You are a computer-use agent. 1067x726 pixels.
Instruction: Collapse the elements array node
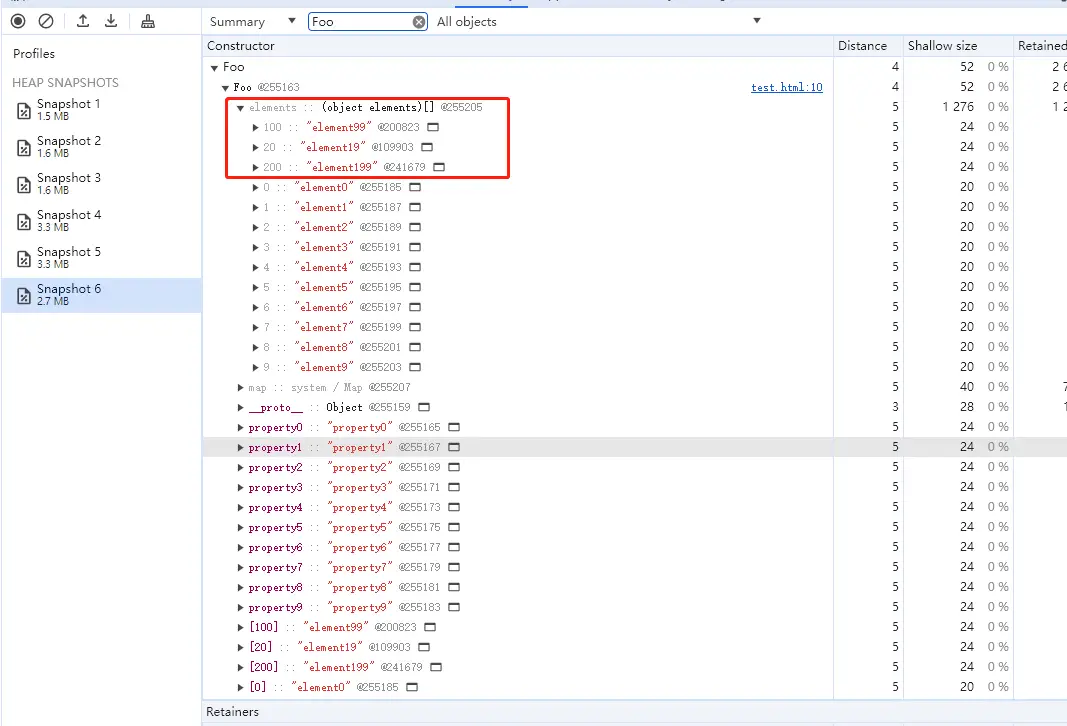(x=241, y=107)
